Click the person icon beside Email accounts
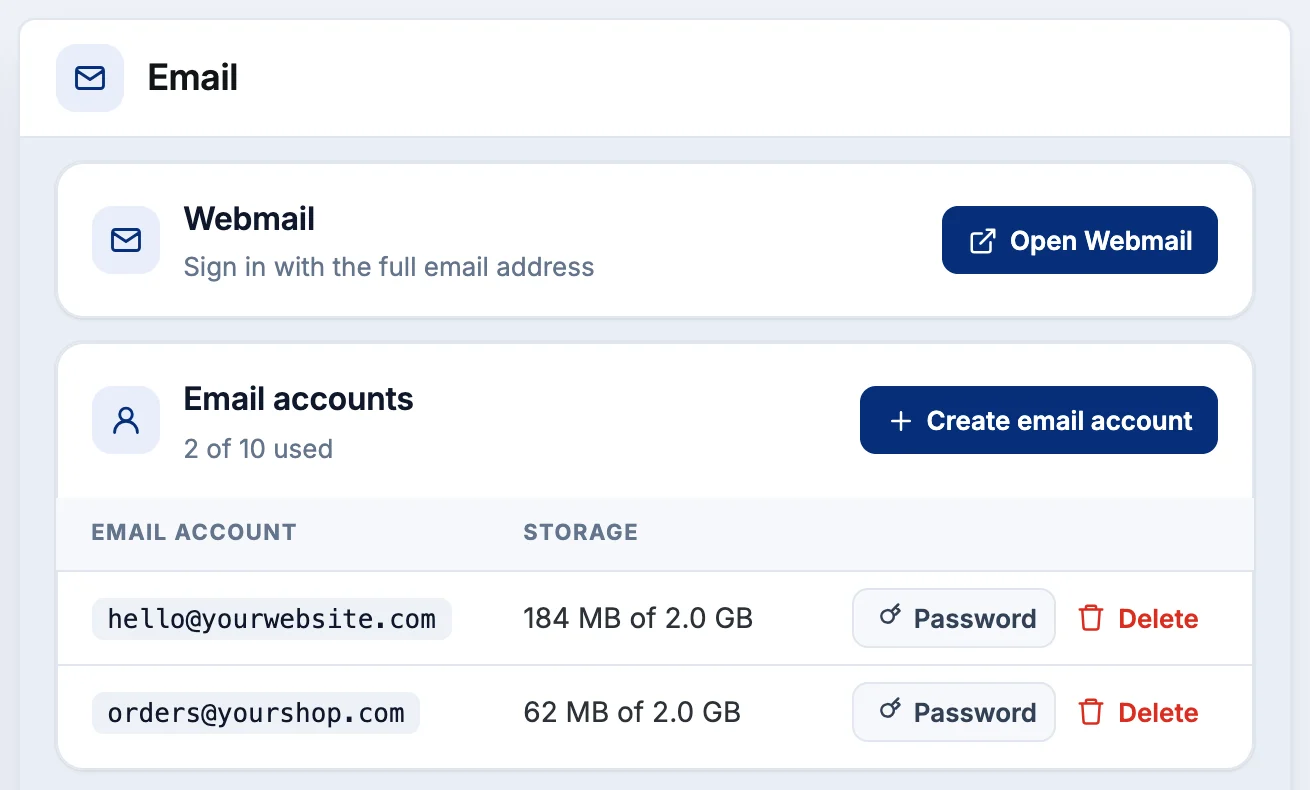This screenshot has width=1310, height=790. pyautogui.click(x=126, y=420)
